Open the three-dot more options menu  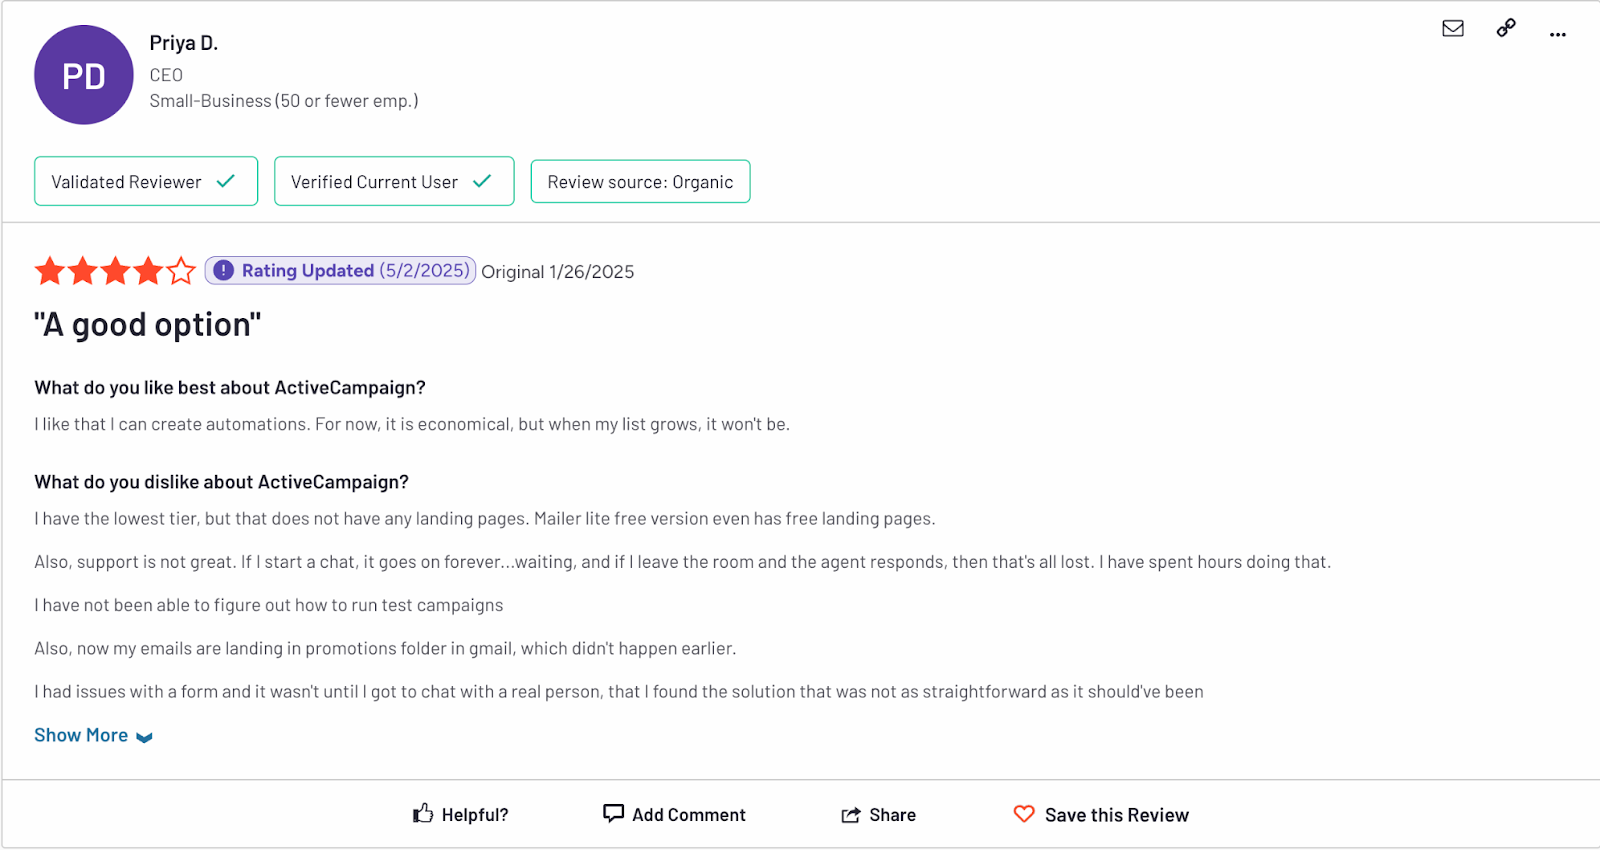pyautogui.click(x=1558, y=35)
